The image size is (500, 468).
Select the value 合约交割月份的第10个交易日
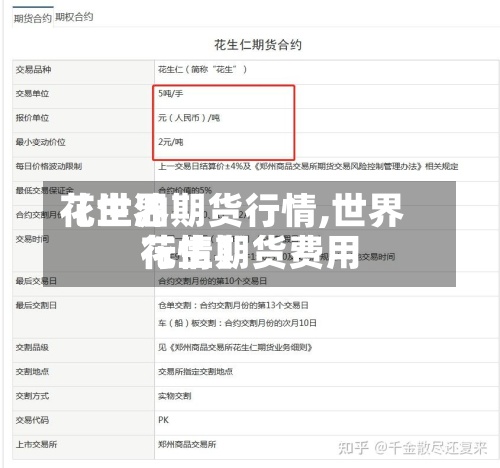(x=212, y=281)
